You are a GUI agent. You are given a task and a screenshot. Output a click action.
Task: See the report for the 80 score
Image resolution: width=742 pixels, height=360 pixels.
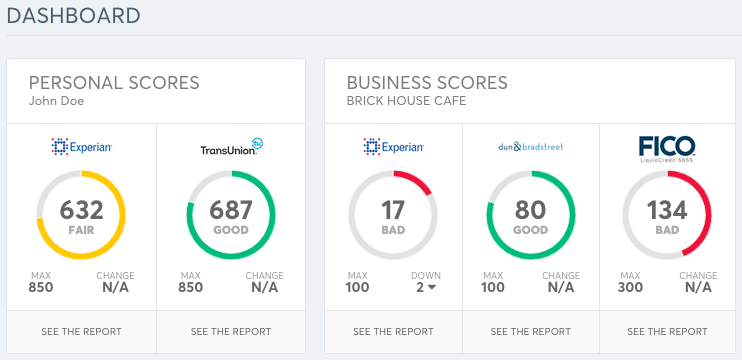coord(531,332)
